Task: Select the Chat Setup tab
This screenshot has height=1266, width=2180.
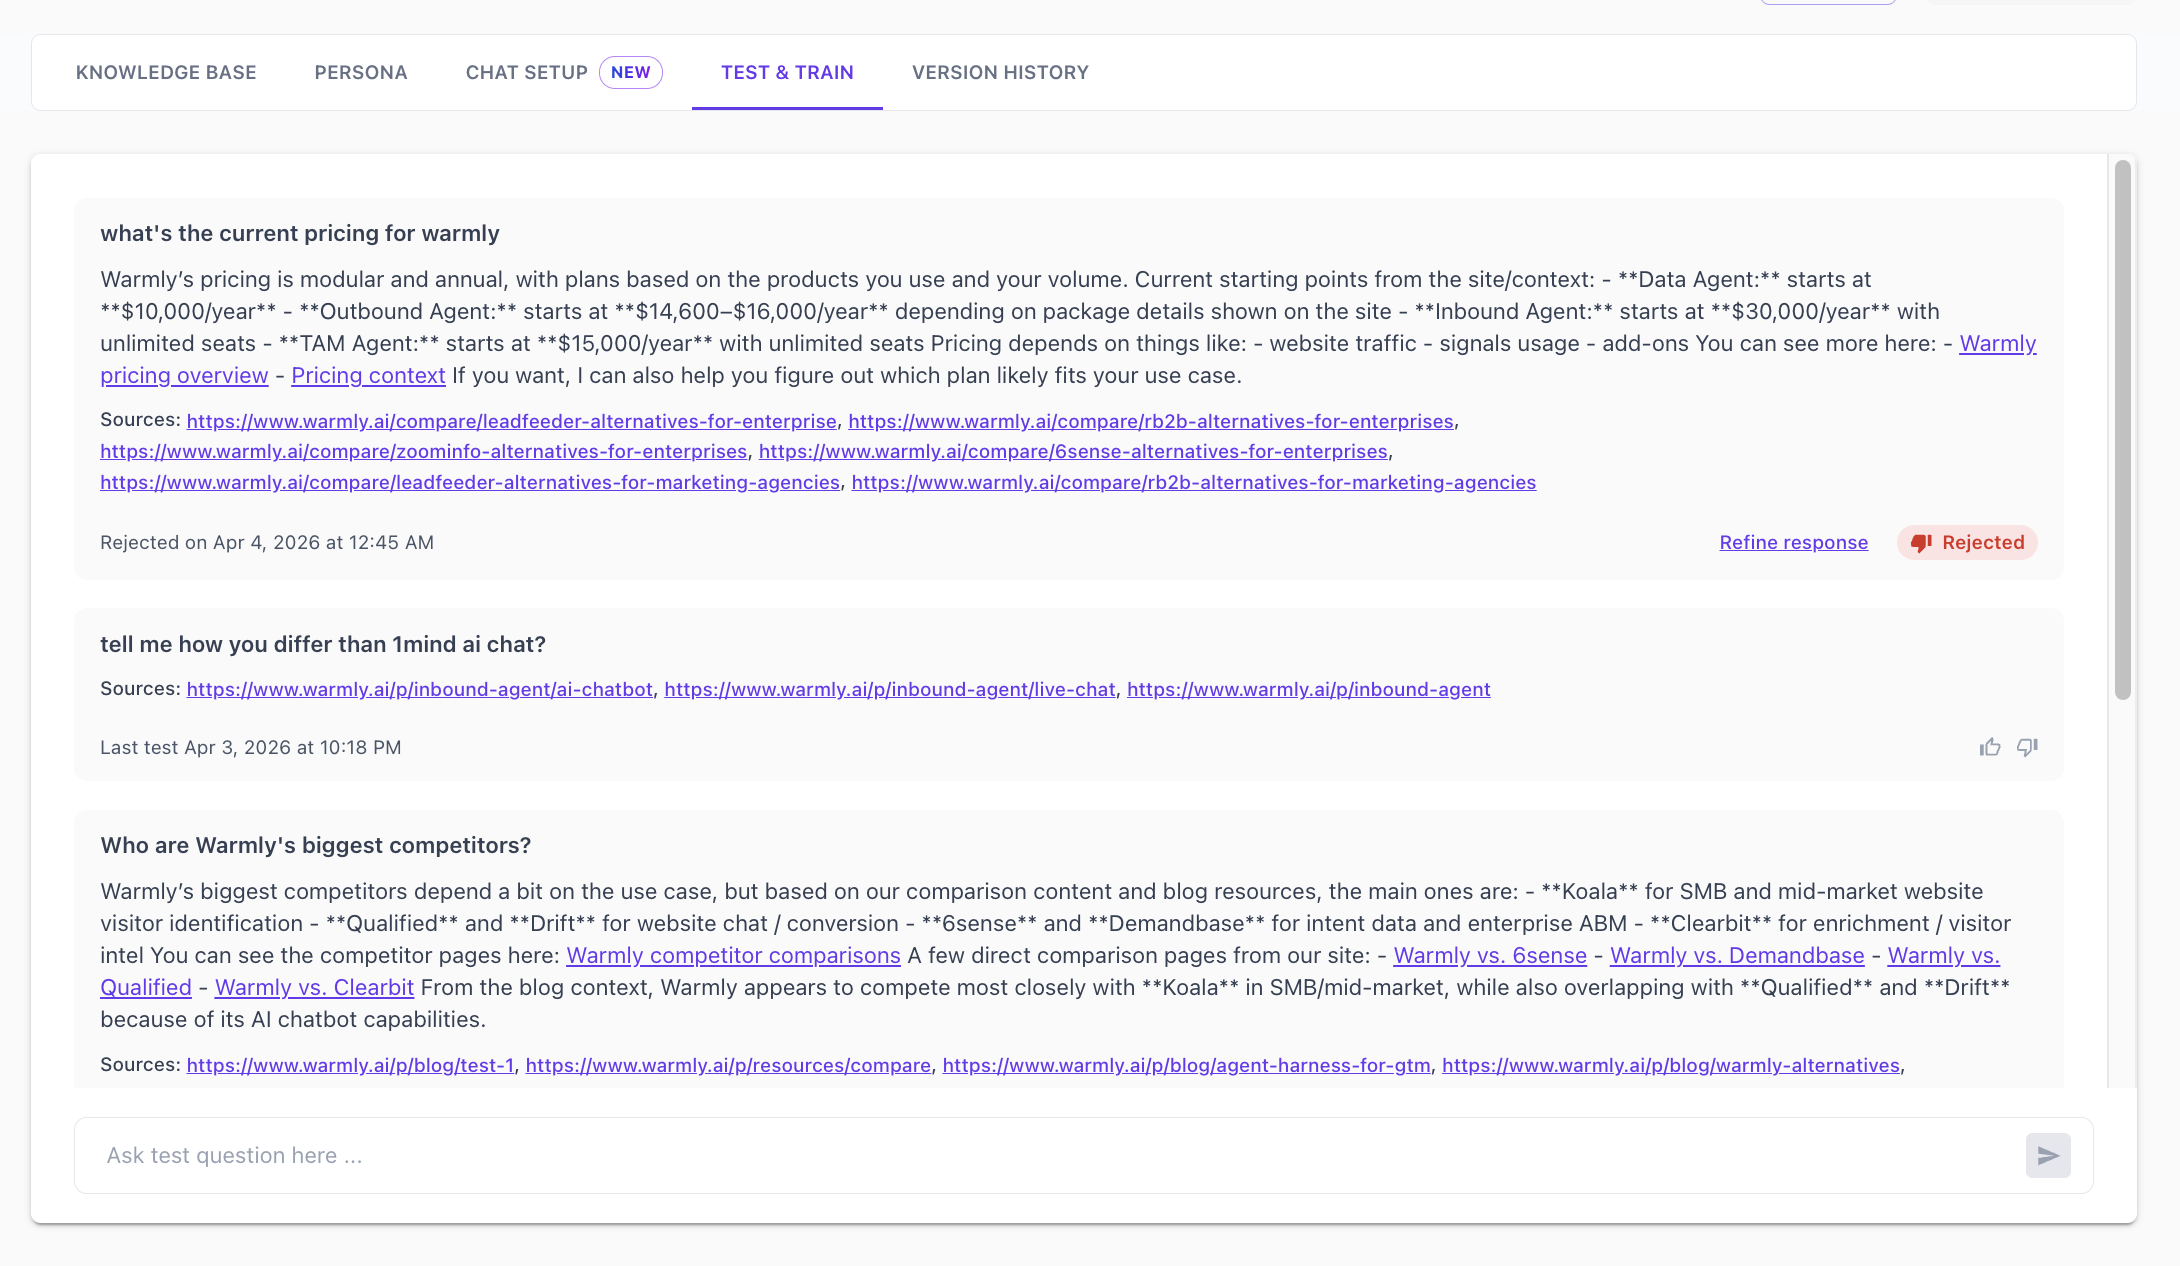Action: [526, 72]
